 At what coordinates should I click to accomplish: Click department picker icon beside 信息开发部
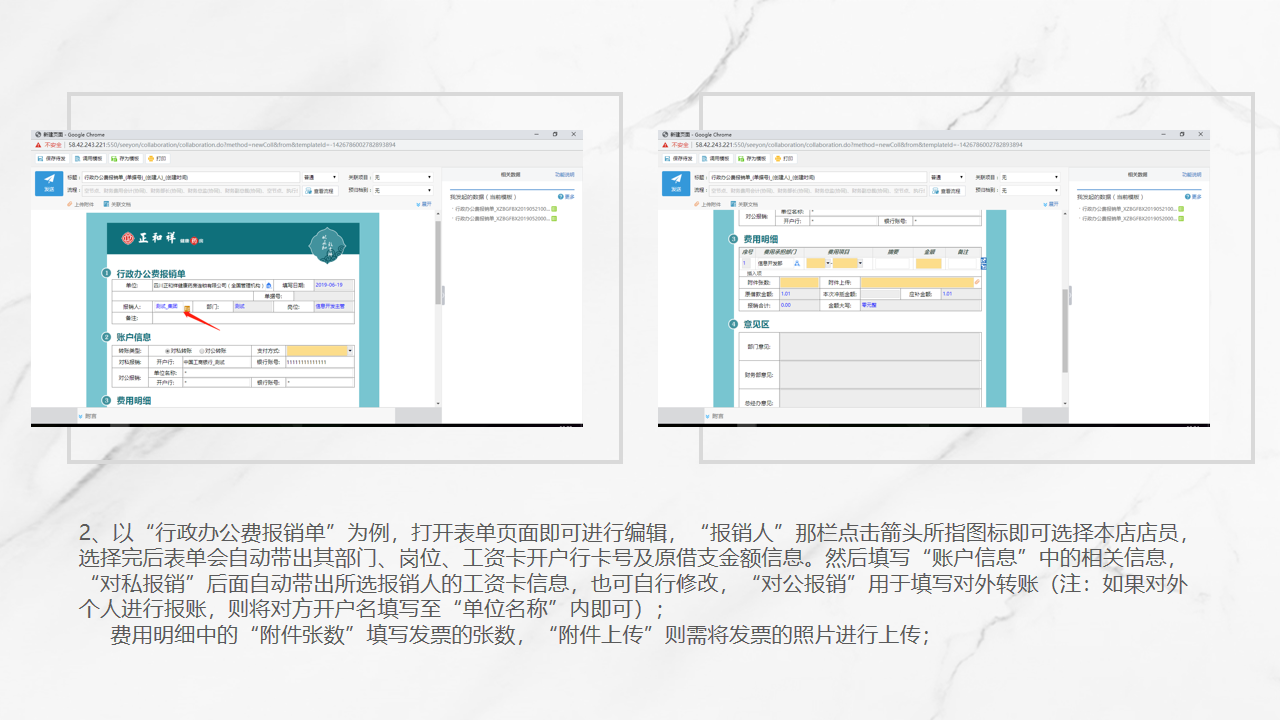797,264
